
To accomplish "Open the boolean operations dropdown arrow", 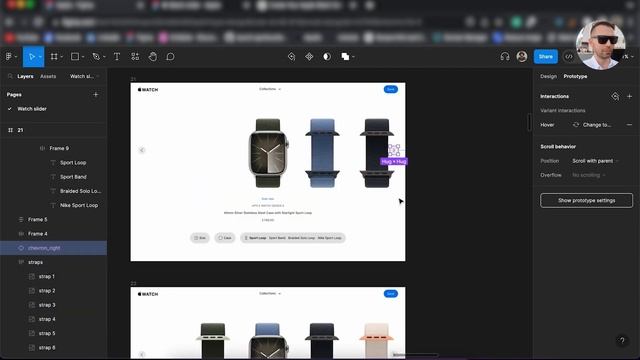I will [x=353, y=57].
